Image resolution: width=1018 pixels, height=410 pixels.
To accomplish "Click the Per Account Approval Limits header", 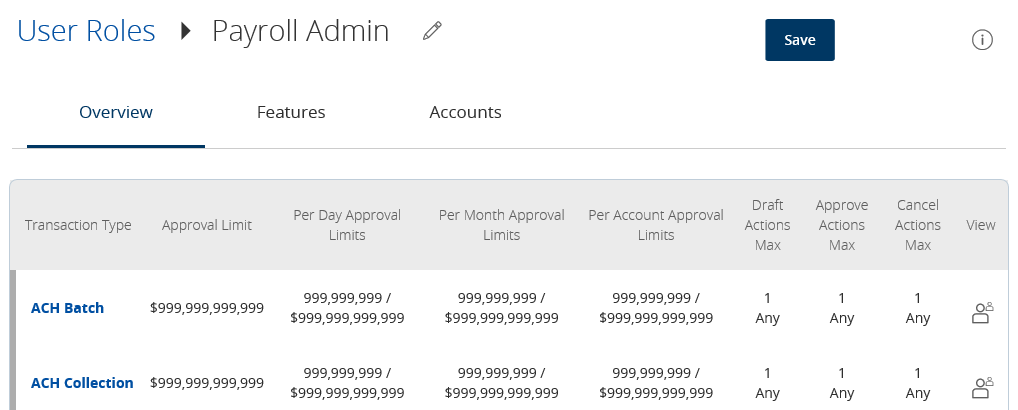I will [656, 225].
